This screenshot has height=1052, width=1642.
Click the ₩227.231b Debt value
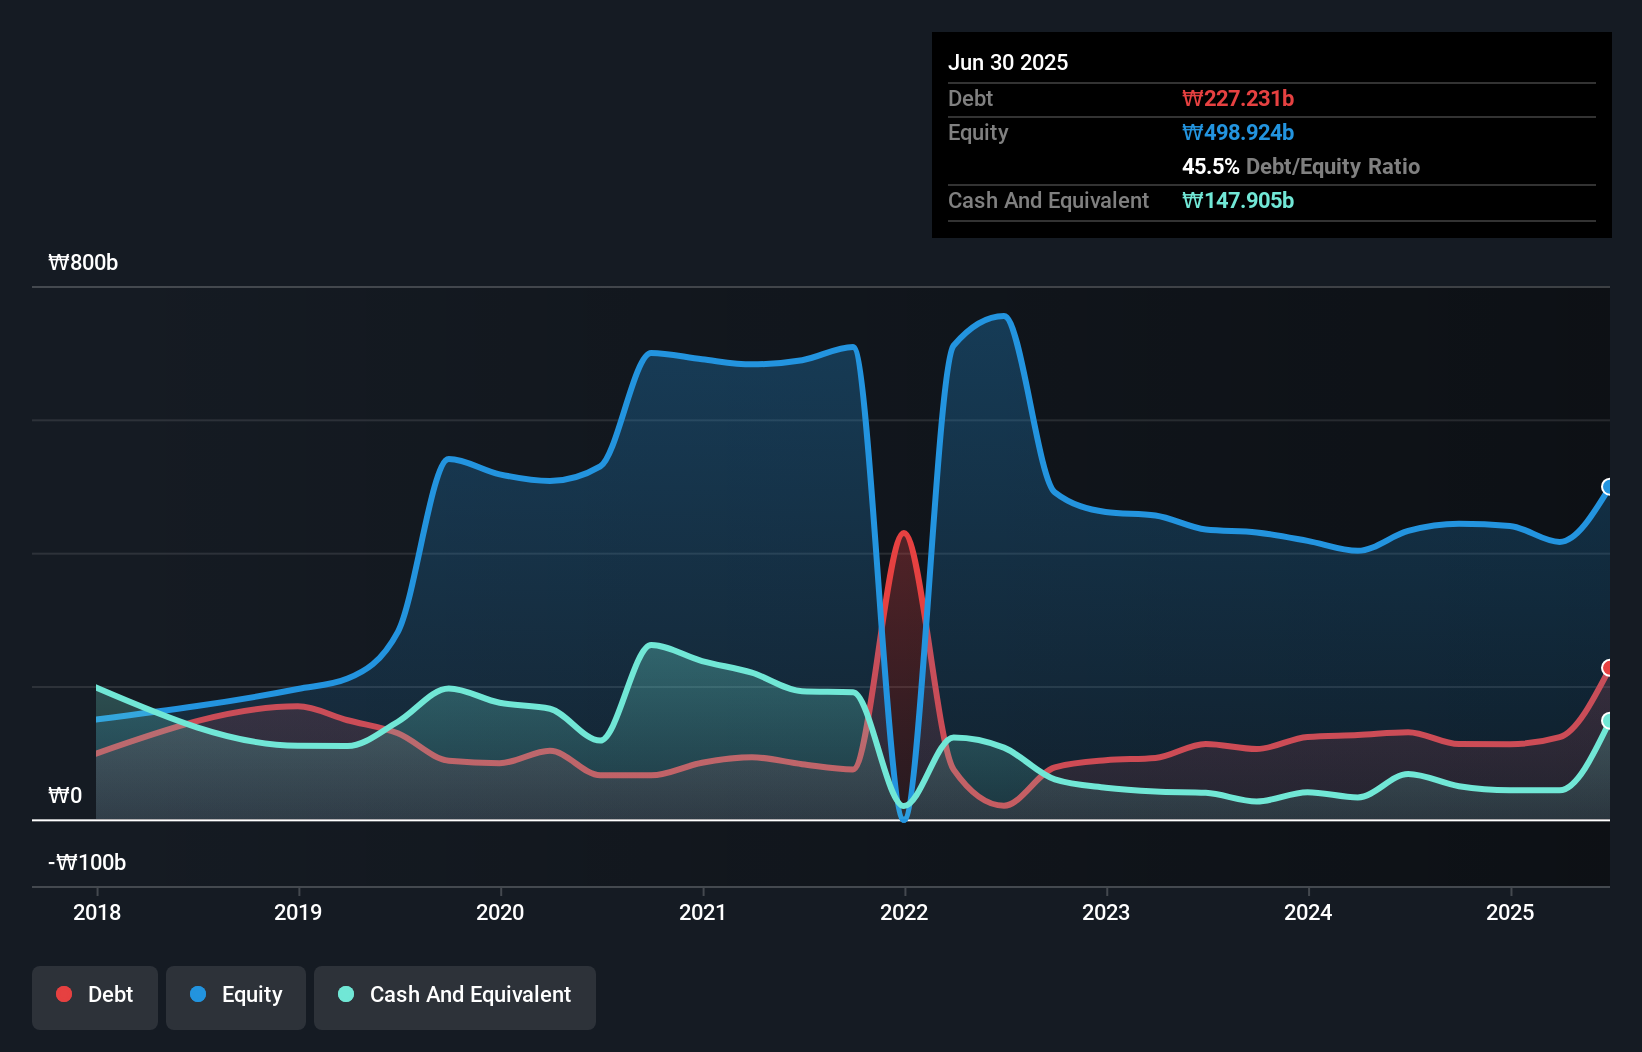point(1239,98)
